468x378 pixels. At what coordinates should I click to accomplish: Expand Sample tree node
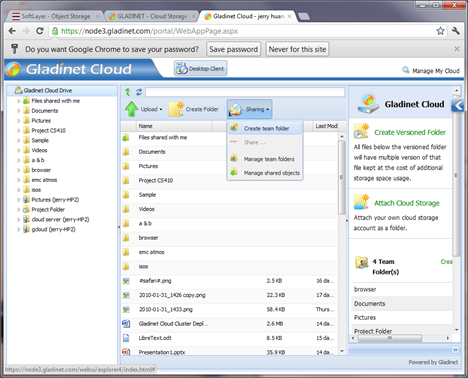(x=19, y=140)
